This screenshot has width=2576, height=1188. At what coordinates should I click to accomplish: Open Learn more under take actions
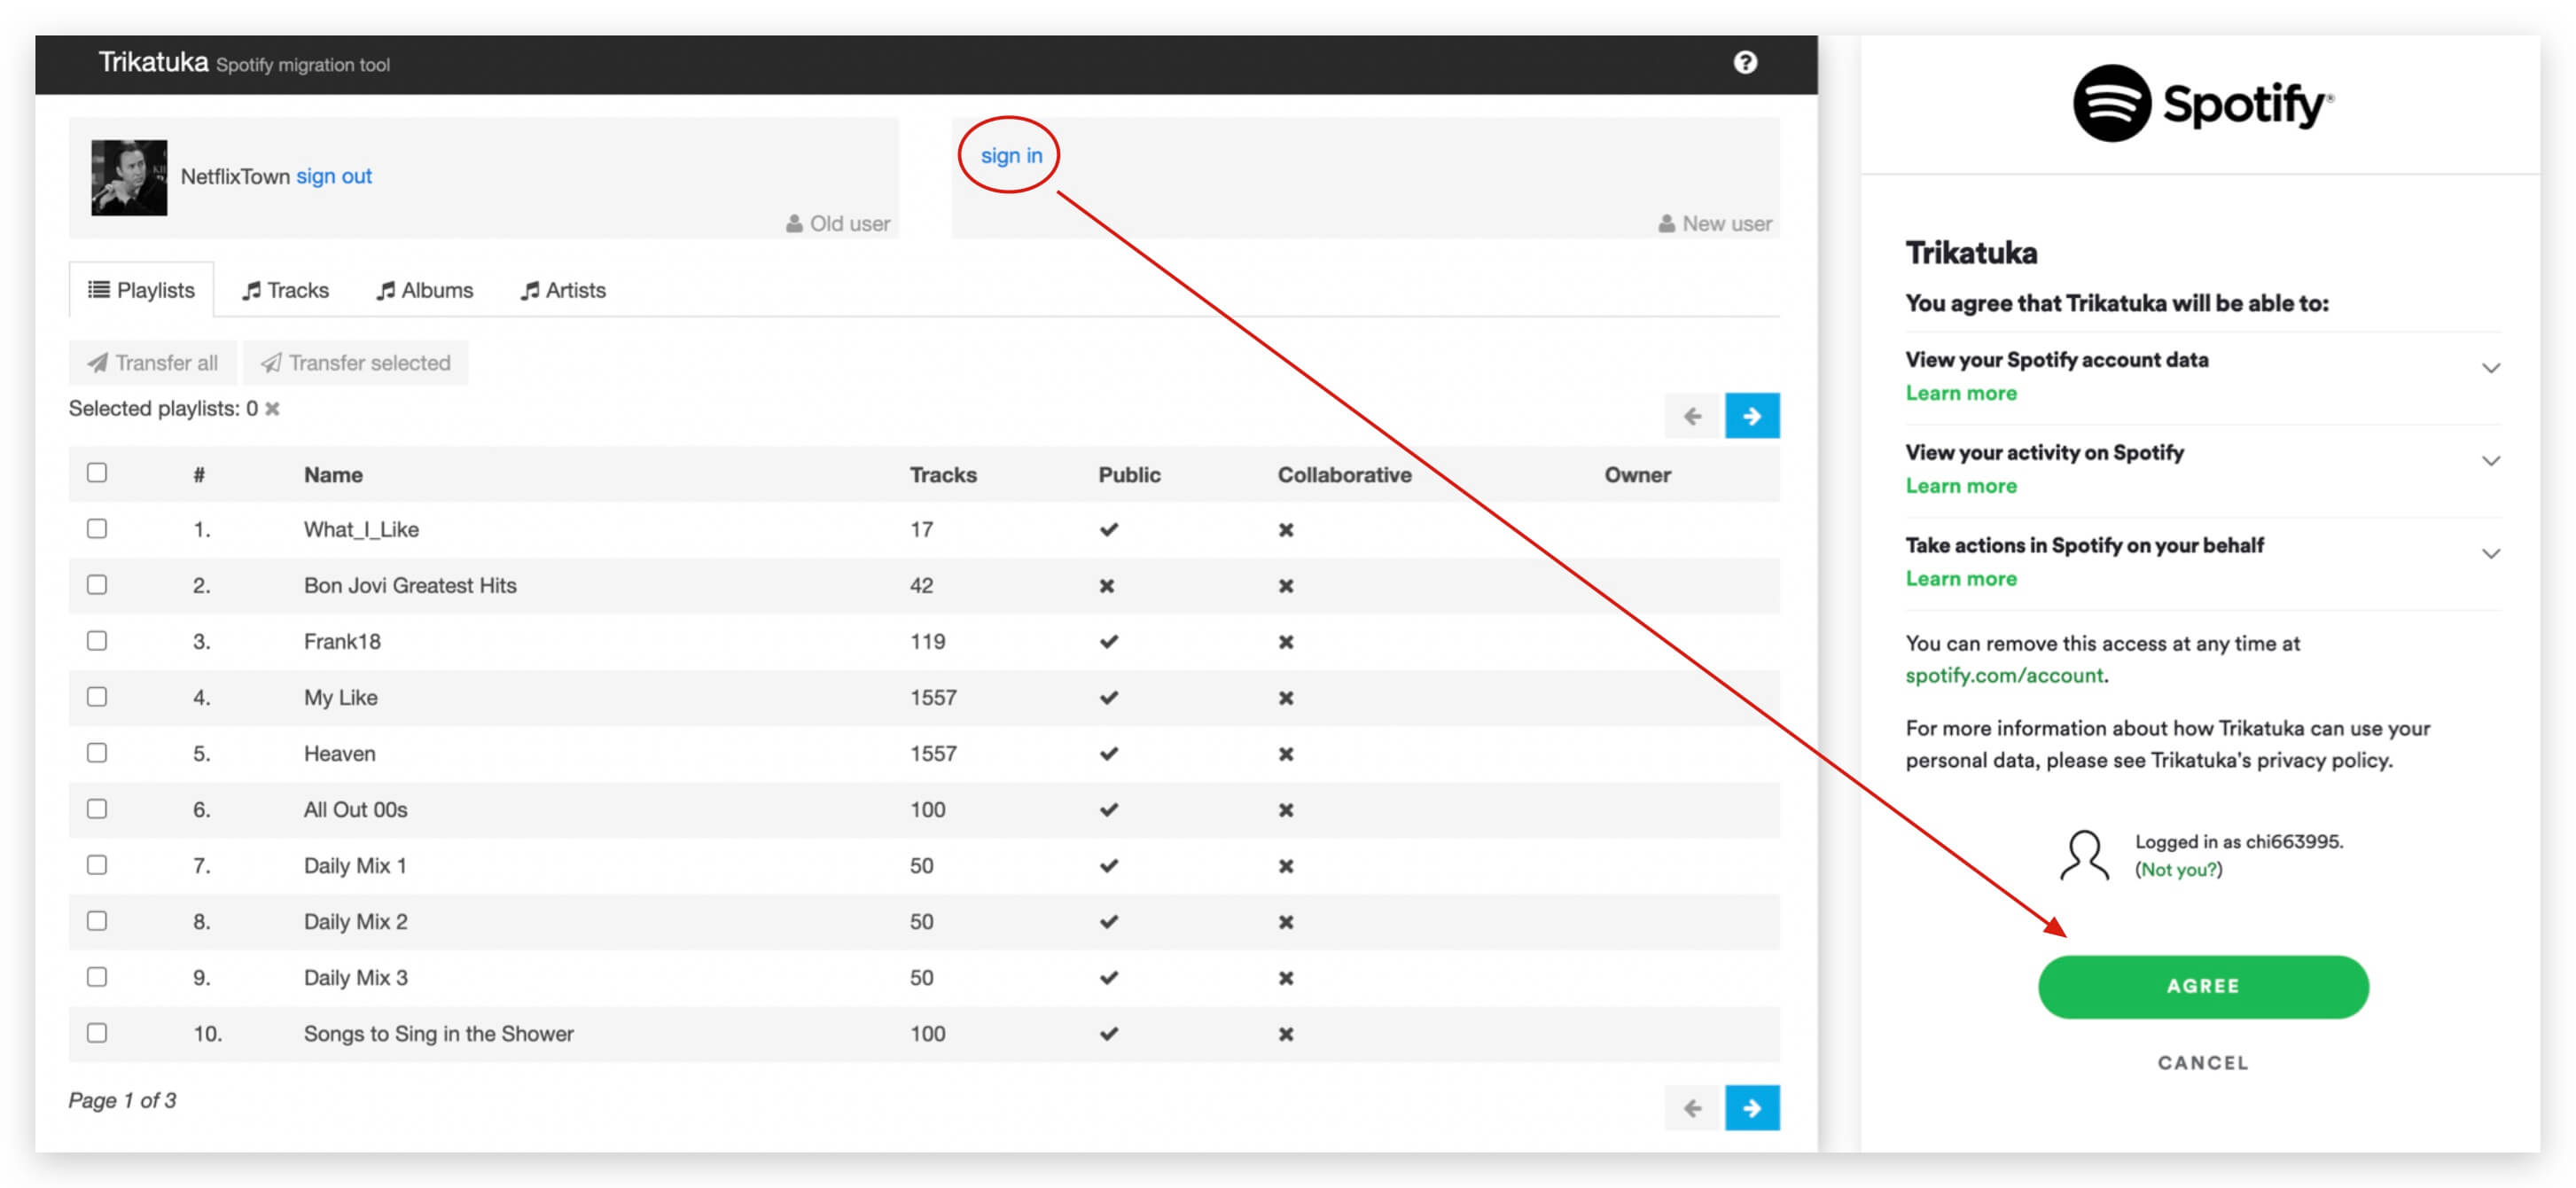(x=1960, y=579)
